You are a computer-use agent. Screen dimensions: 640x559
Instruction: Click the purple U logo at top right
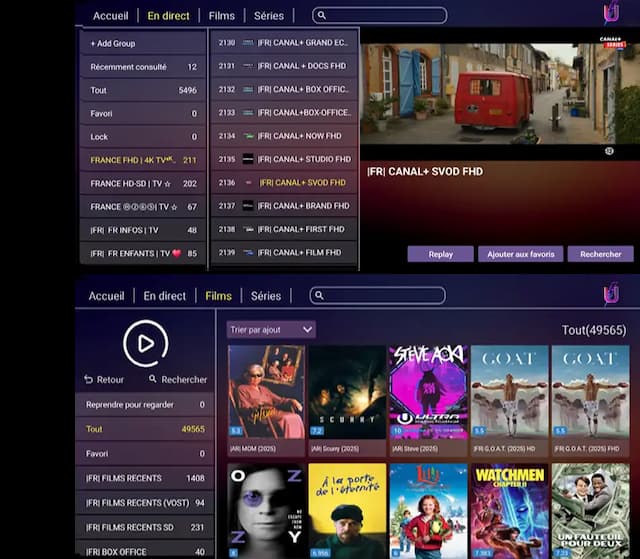(x=610, y=13)
